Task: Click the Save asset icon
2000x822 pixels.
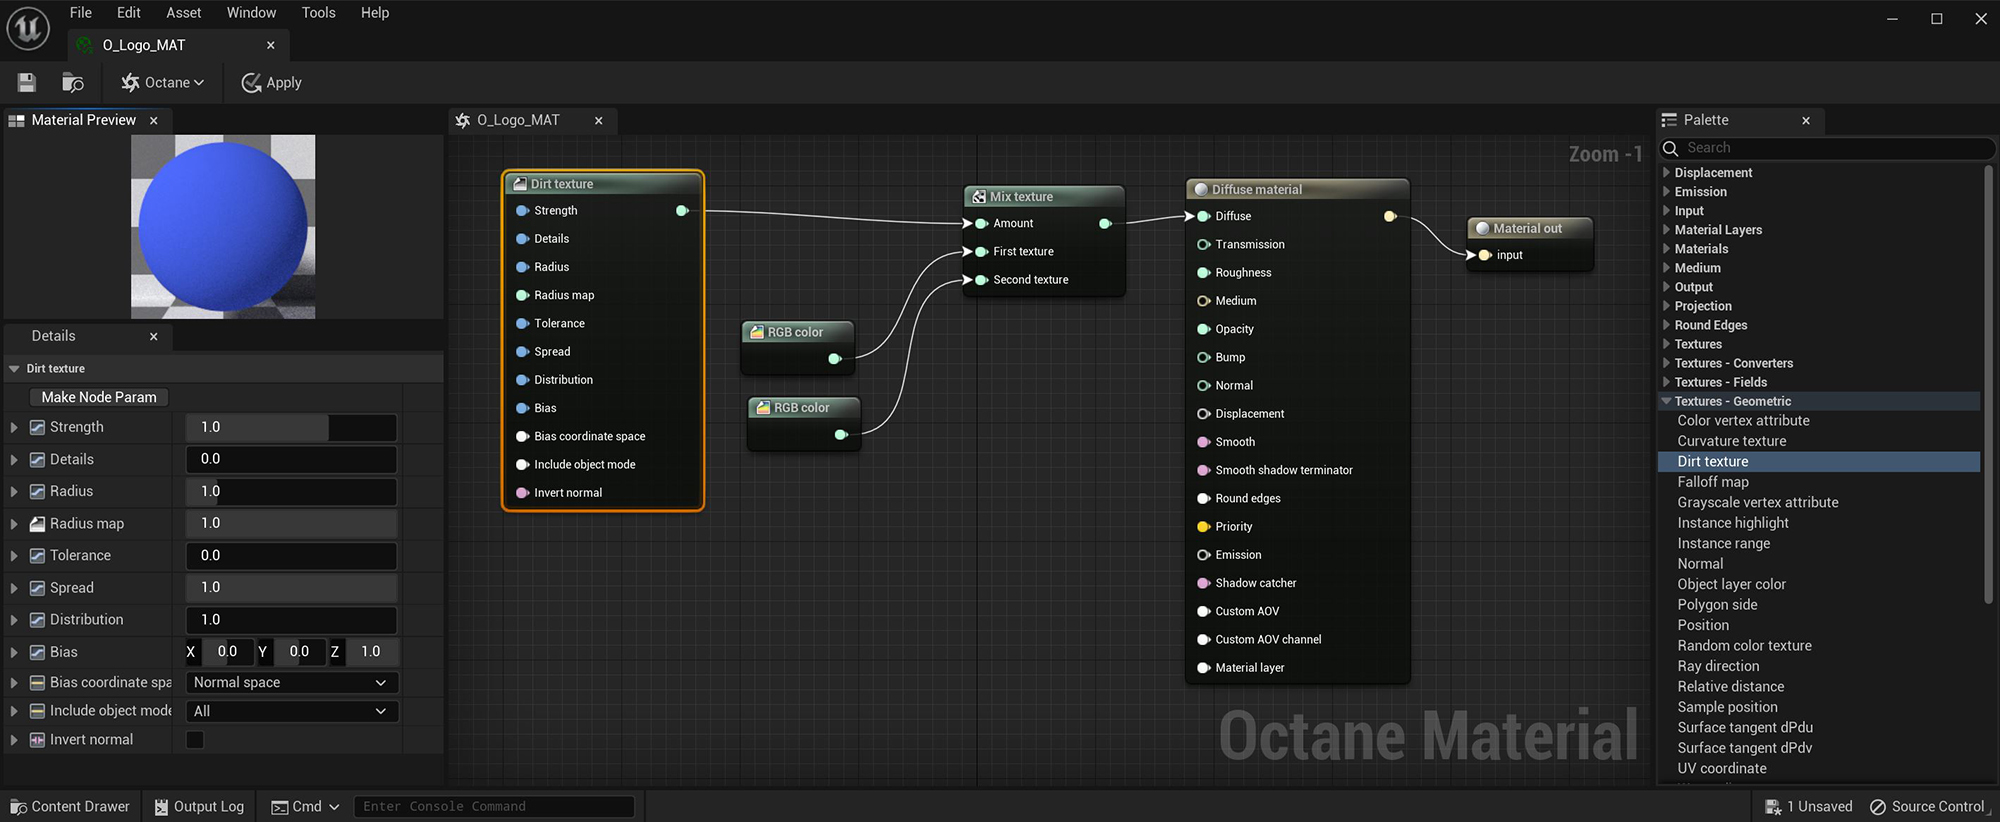Action: click(27, 83)
